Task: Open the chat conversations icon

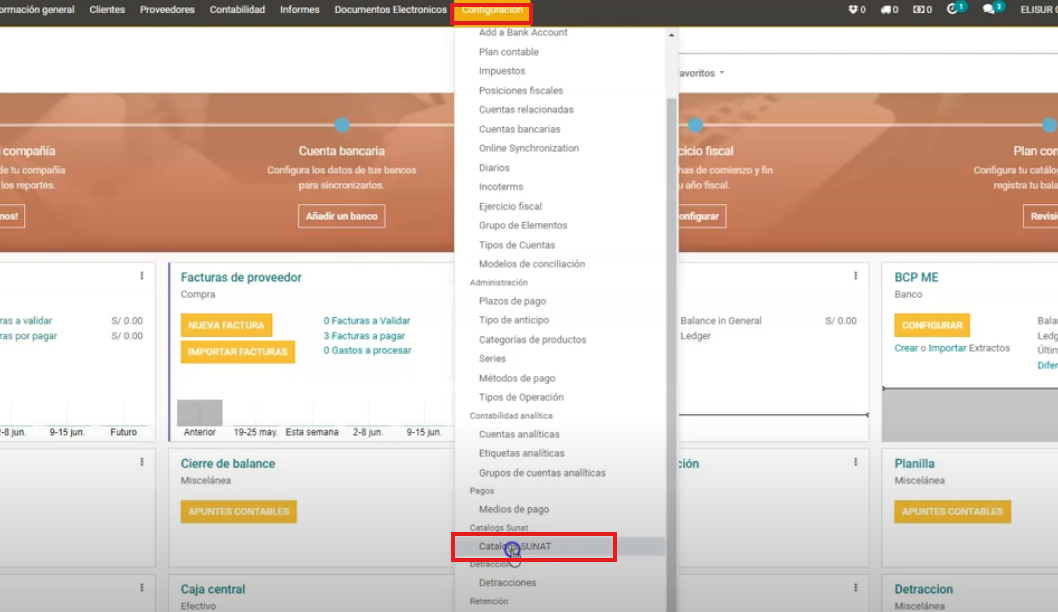Action: click(989, 10)
